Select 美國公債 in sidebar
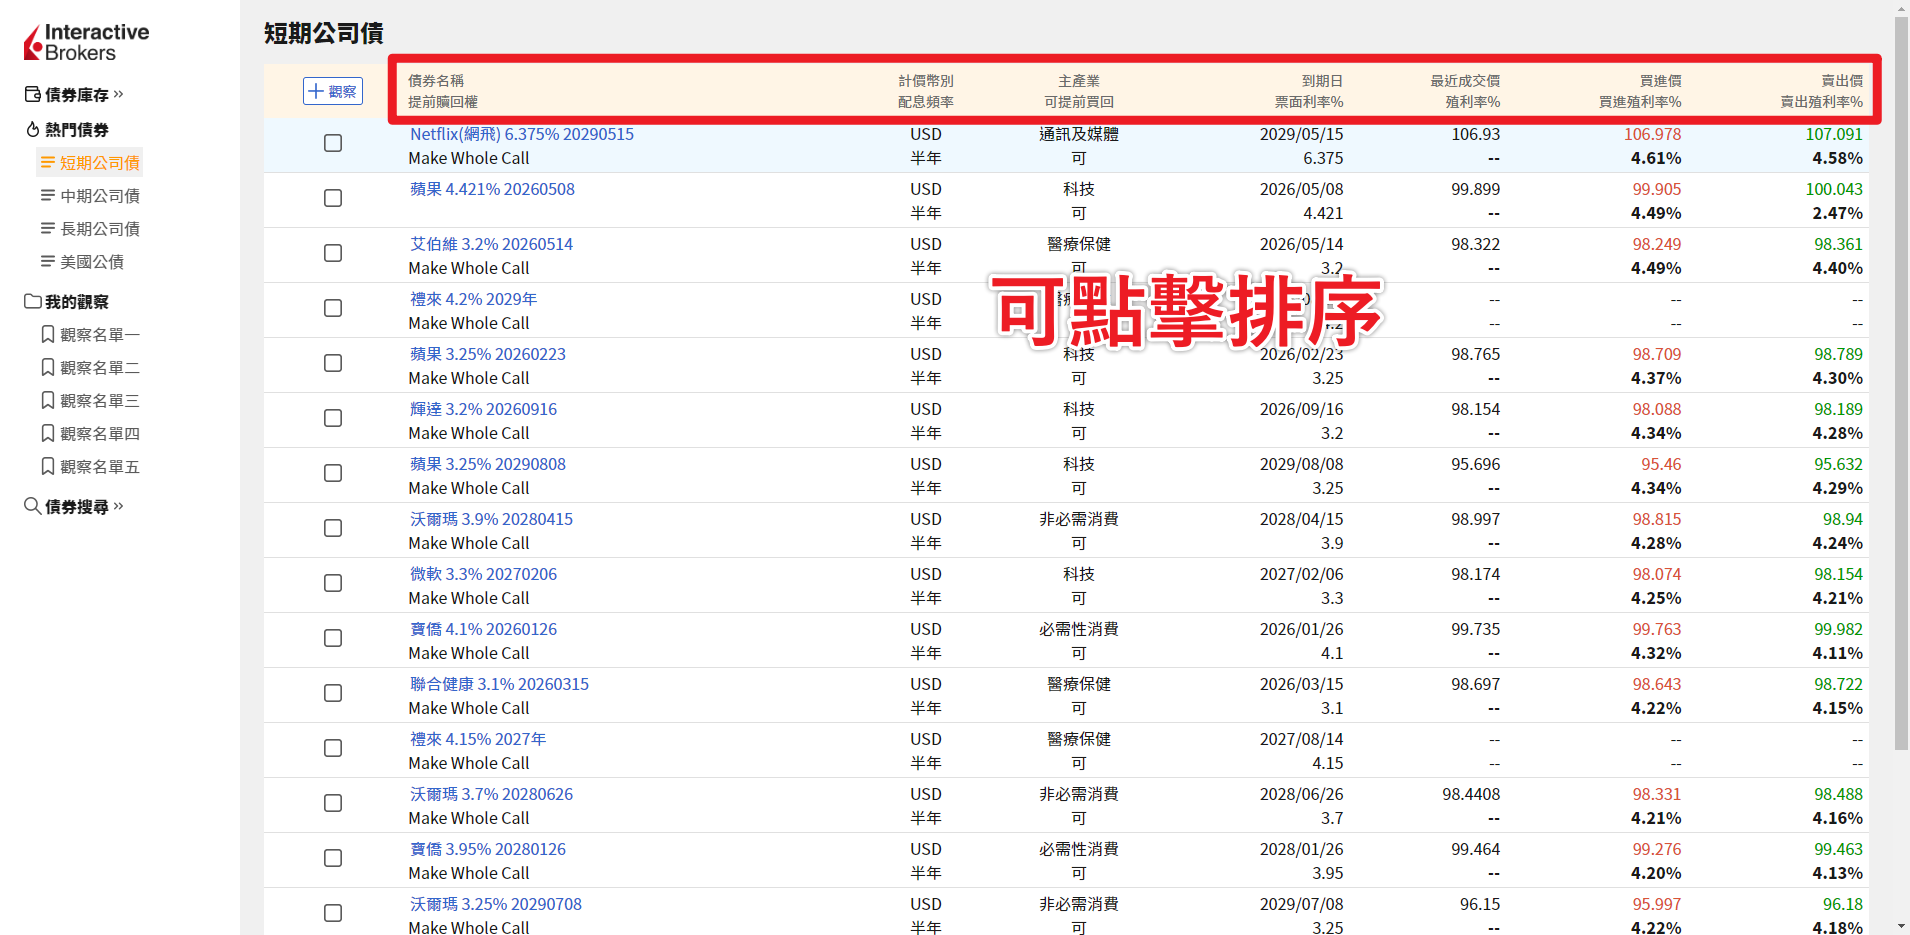Screen dimensions: 1910x935 92,261
